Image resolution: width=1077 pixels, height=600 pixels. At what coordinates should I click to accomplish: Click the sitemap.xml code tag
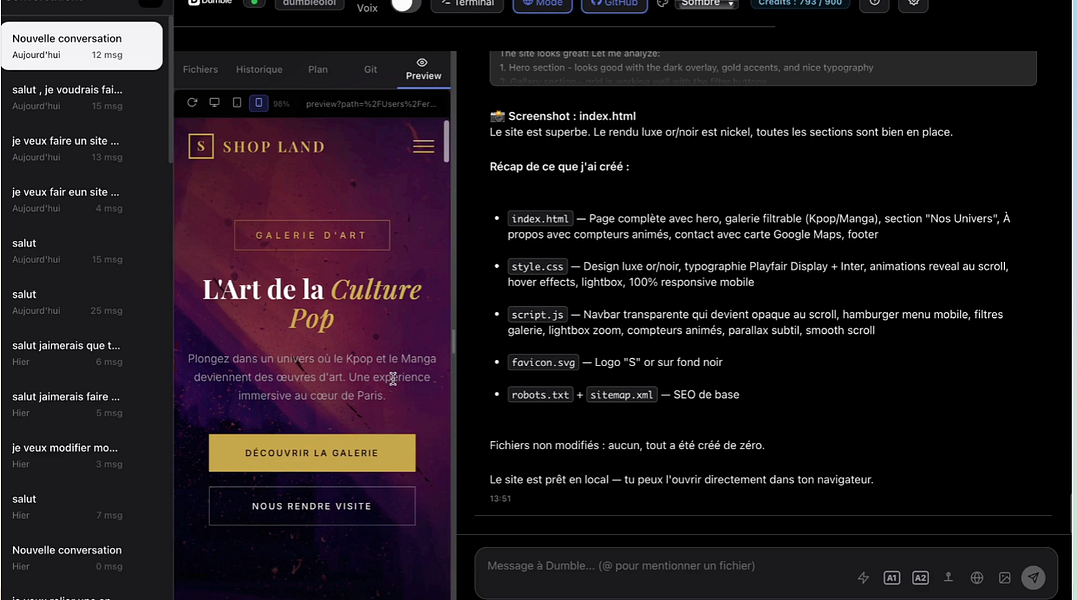click(622, 395)
